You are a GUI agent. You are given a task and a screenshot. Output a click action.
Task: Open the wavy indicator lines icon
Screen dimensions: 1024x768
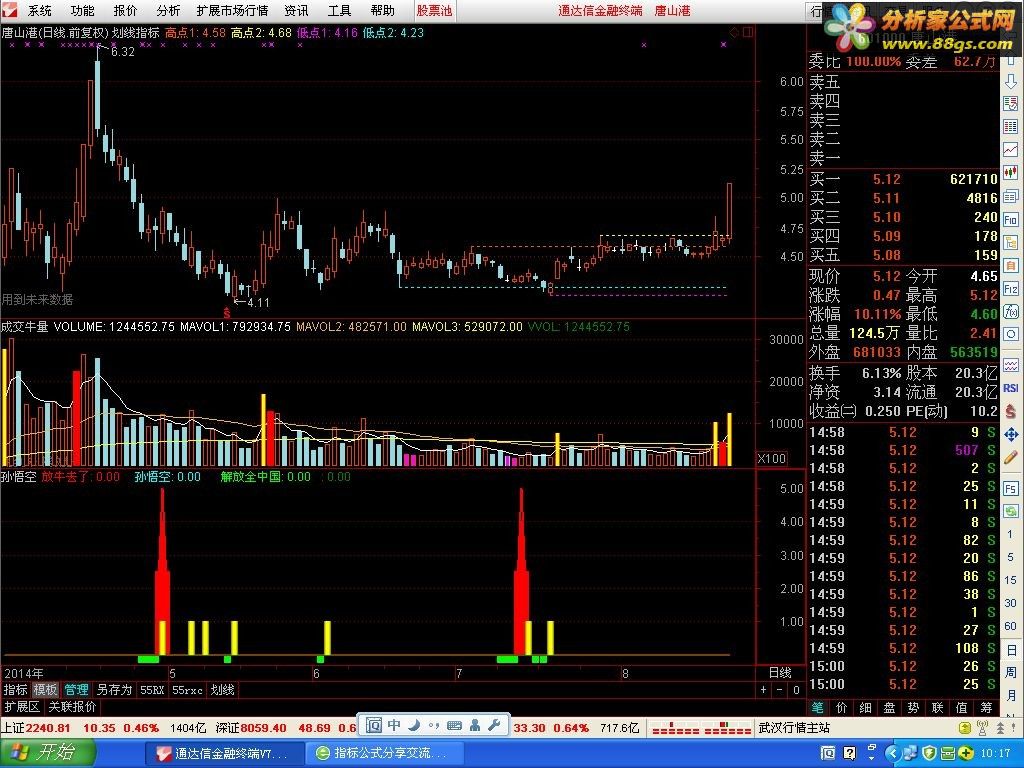point(1010,364)
